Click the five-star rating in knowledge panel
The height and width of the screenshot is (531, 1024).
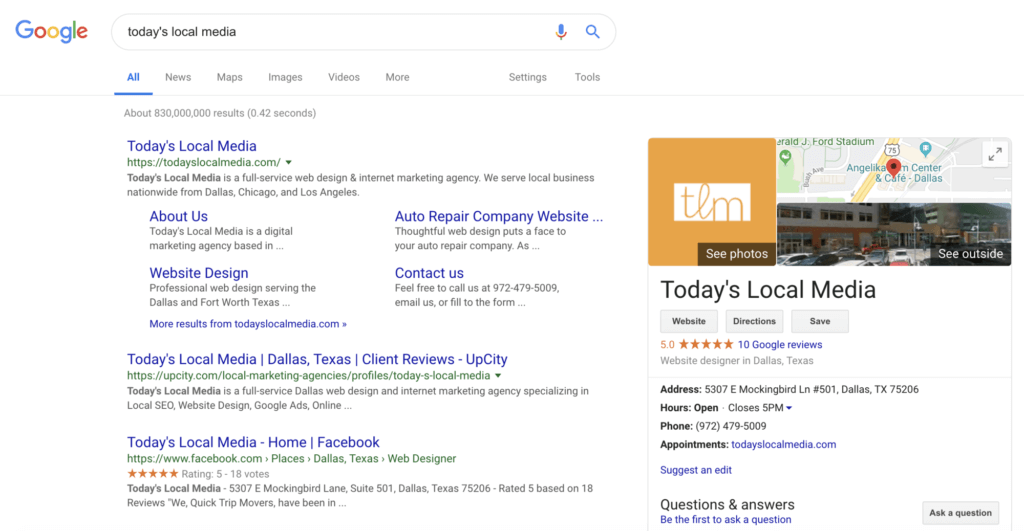click(705, 344)
